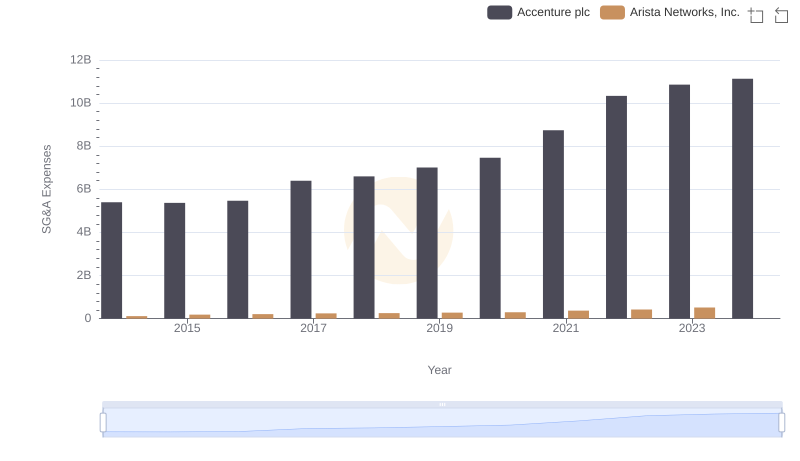Image resolution: width=800 pixels, height=461 pixels.
Task: Select Arista Networks bar for 2021
Action: click(579, 315)
